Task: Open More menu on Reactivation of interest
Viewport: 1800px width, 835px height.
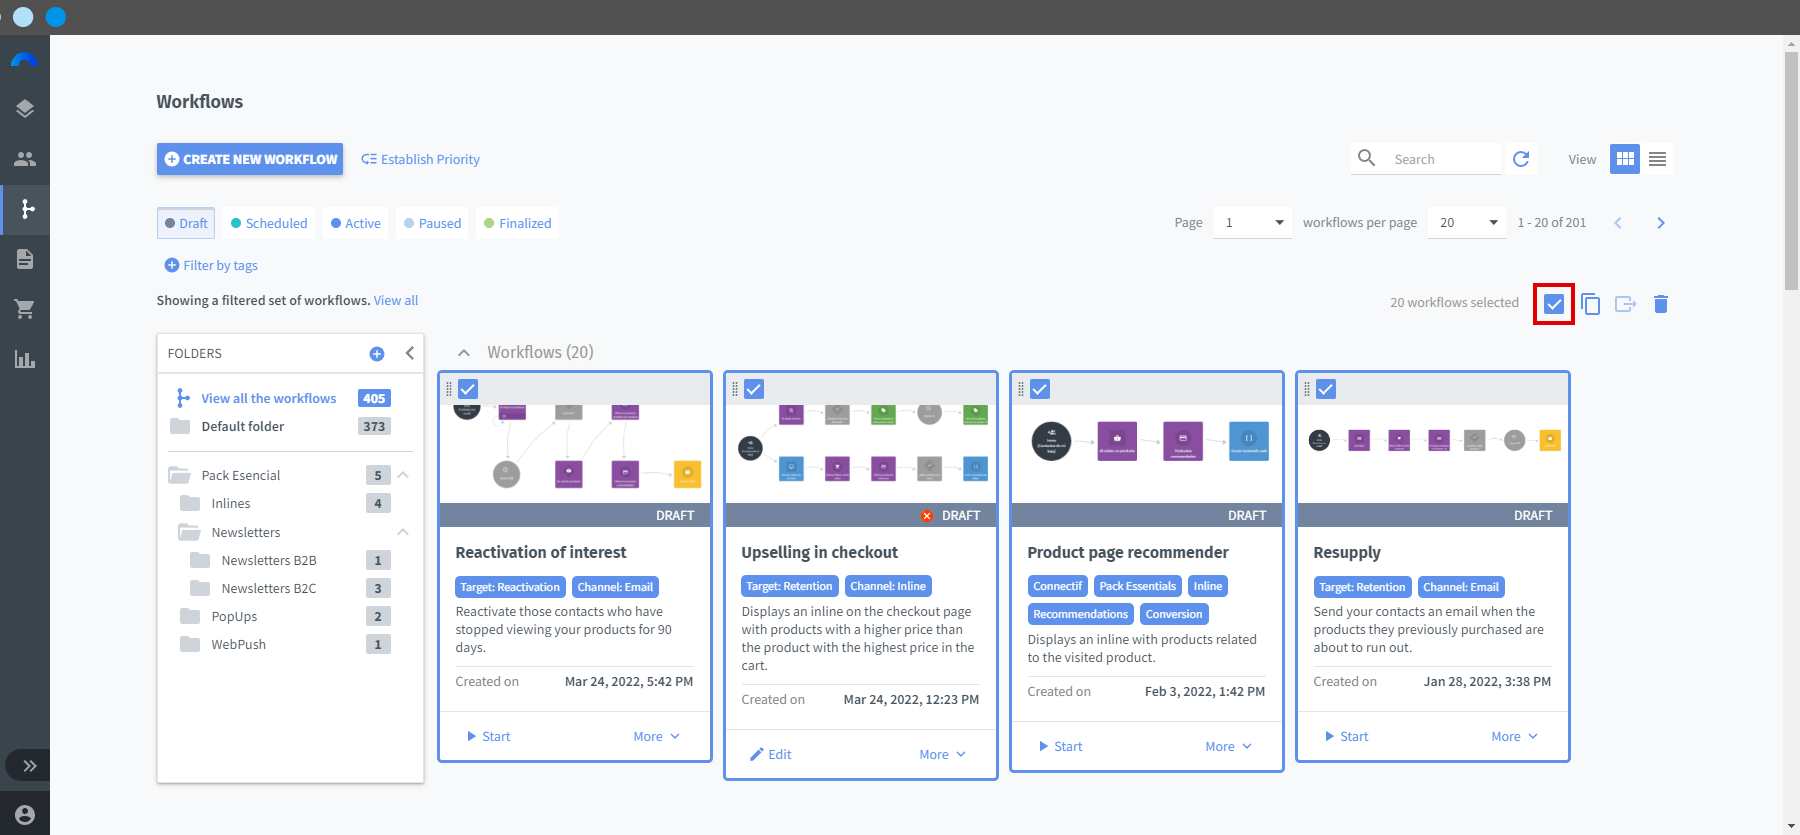Action: coord(656,736)
